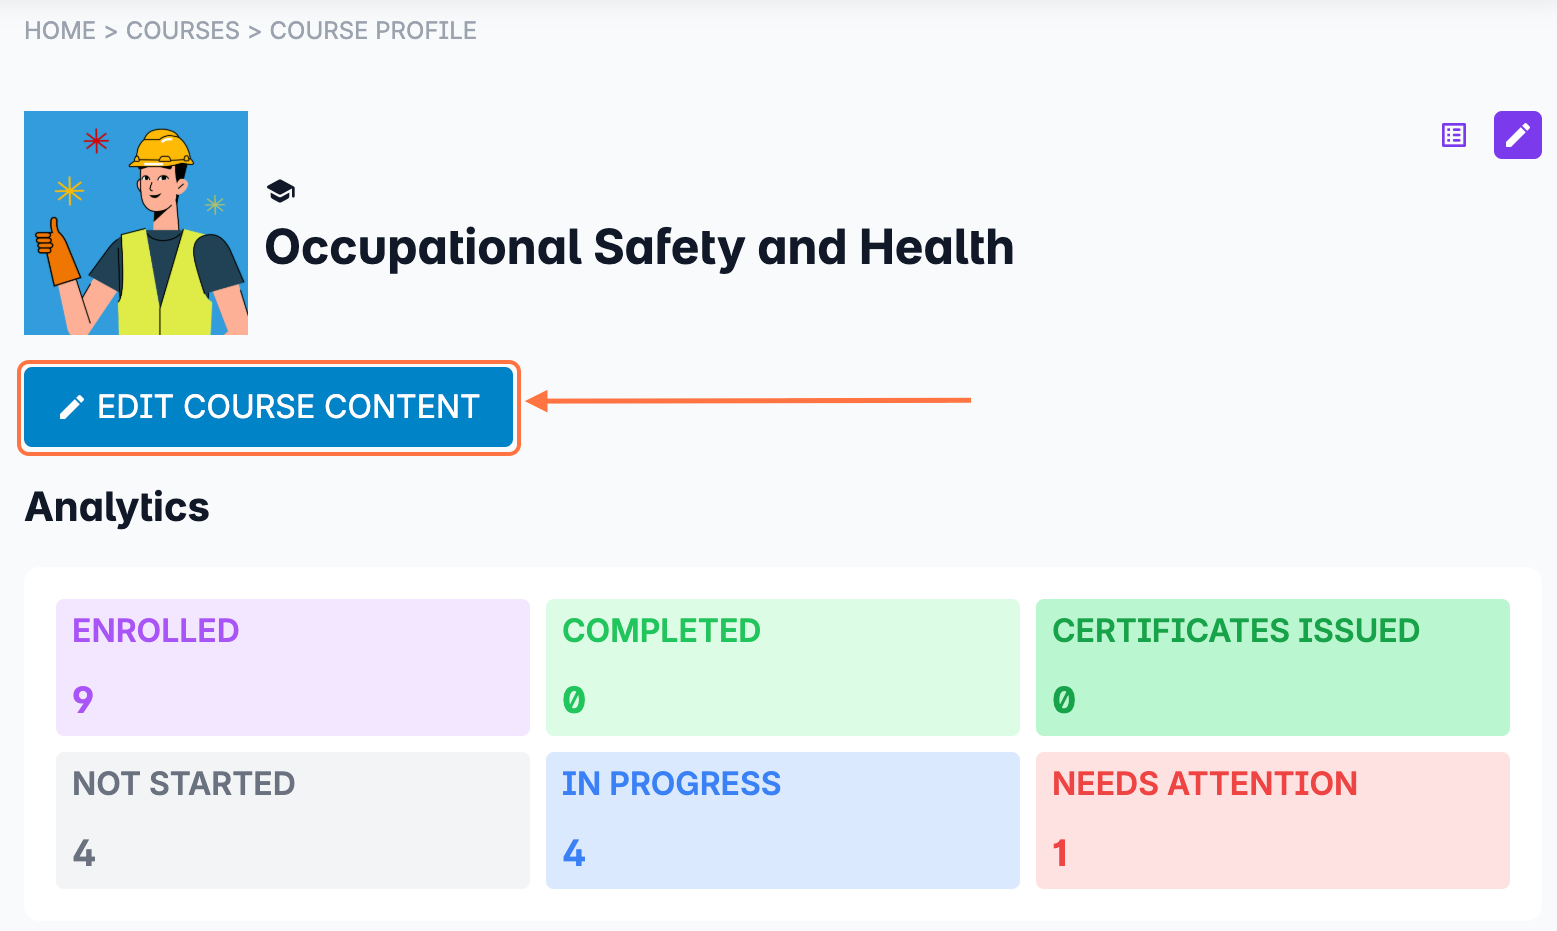Click the safety worker course thumbnail
The height and width of the screenshot is (931, 1557).
[x=136, y=223]
